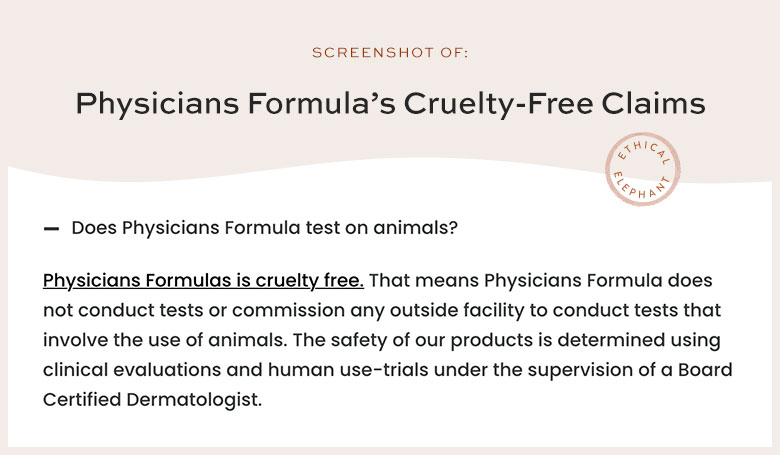Click 'Cruelty-Free' in the main heading

tap(498, 104)
